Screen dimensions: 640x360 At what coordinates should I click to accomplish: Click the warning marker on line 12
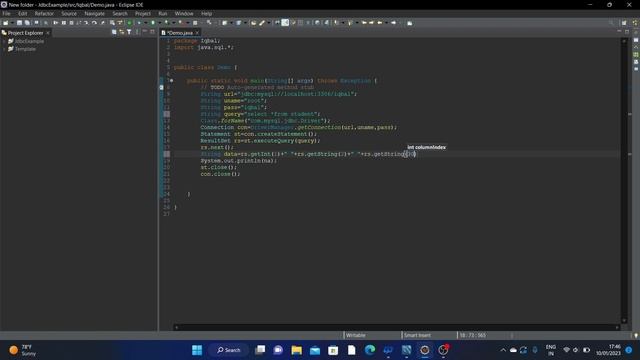[x=167, y=114]
